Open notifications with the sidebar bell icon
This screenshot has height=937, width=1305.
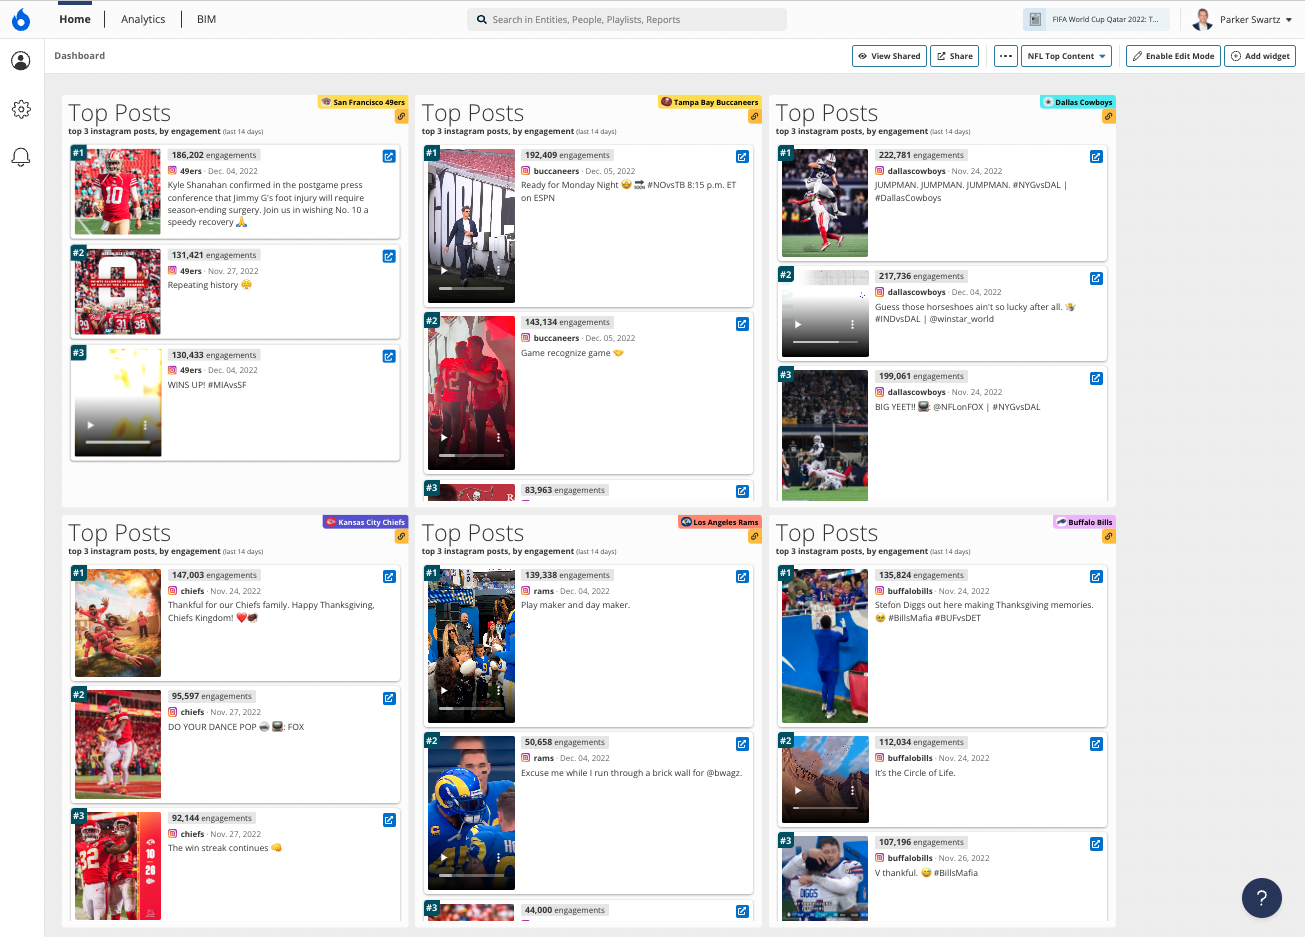point(21,157)
